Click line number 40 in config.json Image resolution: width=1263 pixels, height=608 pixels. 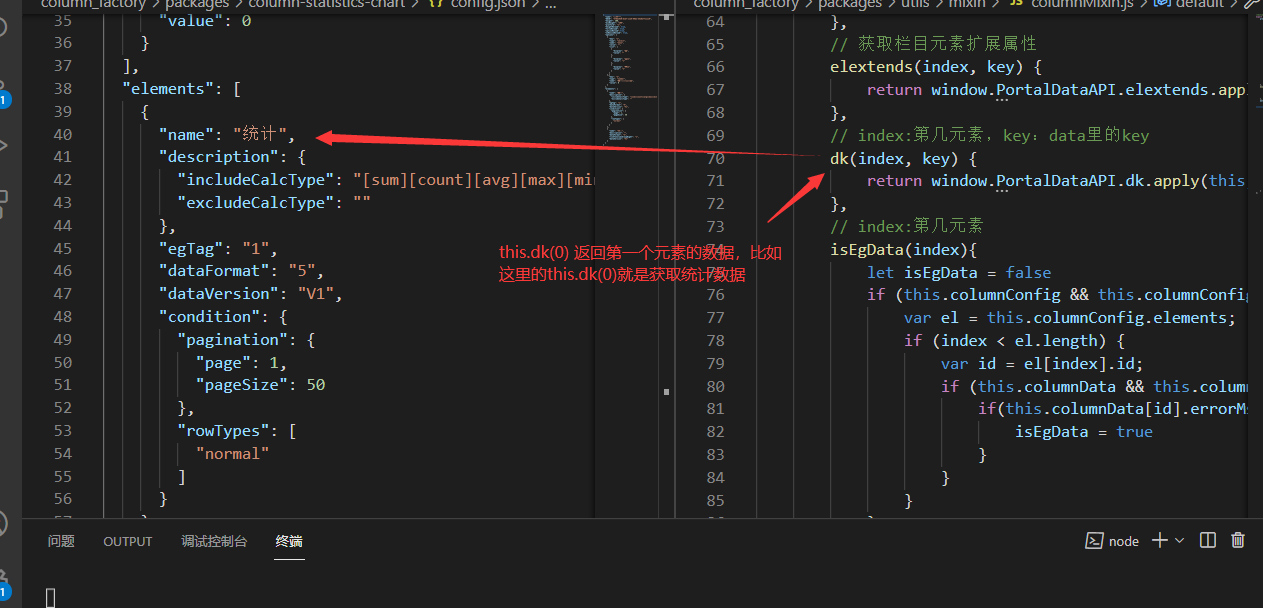click(62, 134)
